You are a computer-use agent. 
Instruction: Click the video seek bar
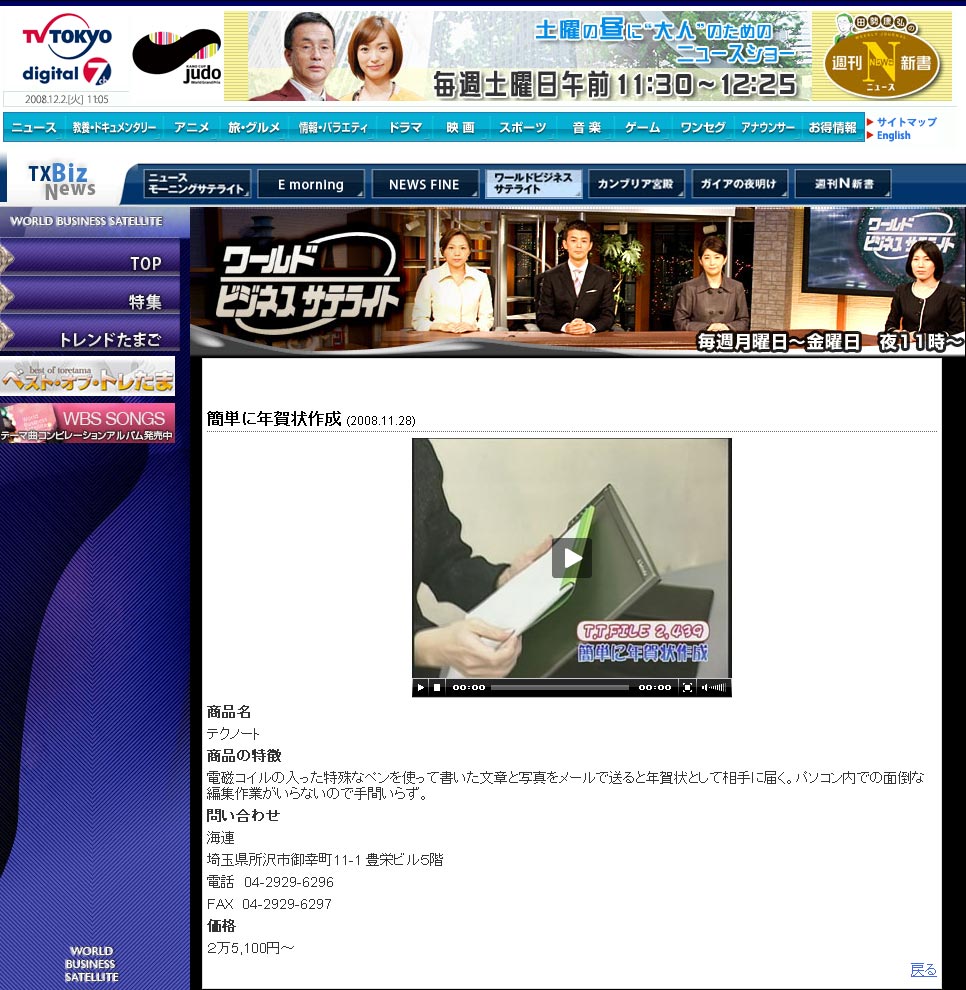point(559,687)
